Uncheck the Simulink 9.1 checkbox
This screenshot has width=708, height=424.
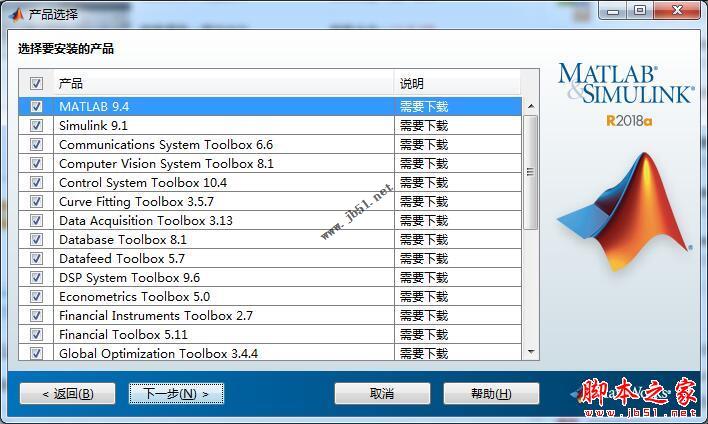pos(36,126)
